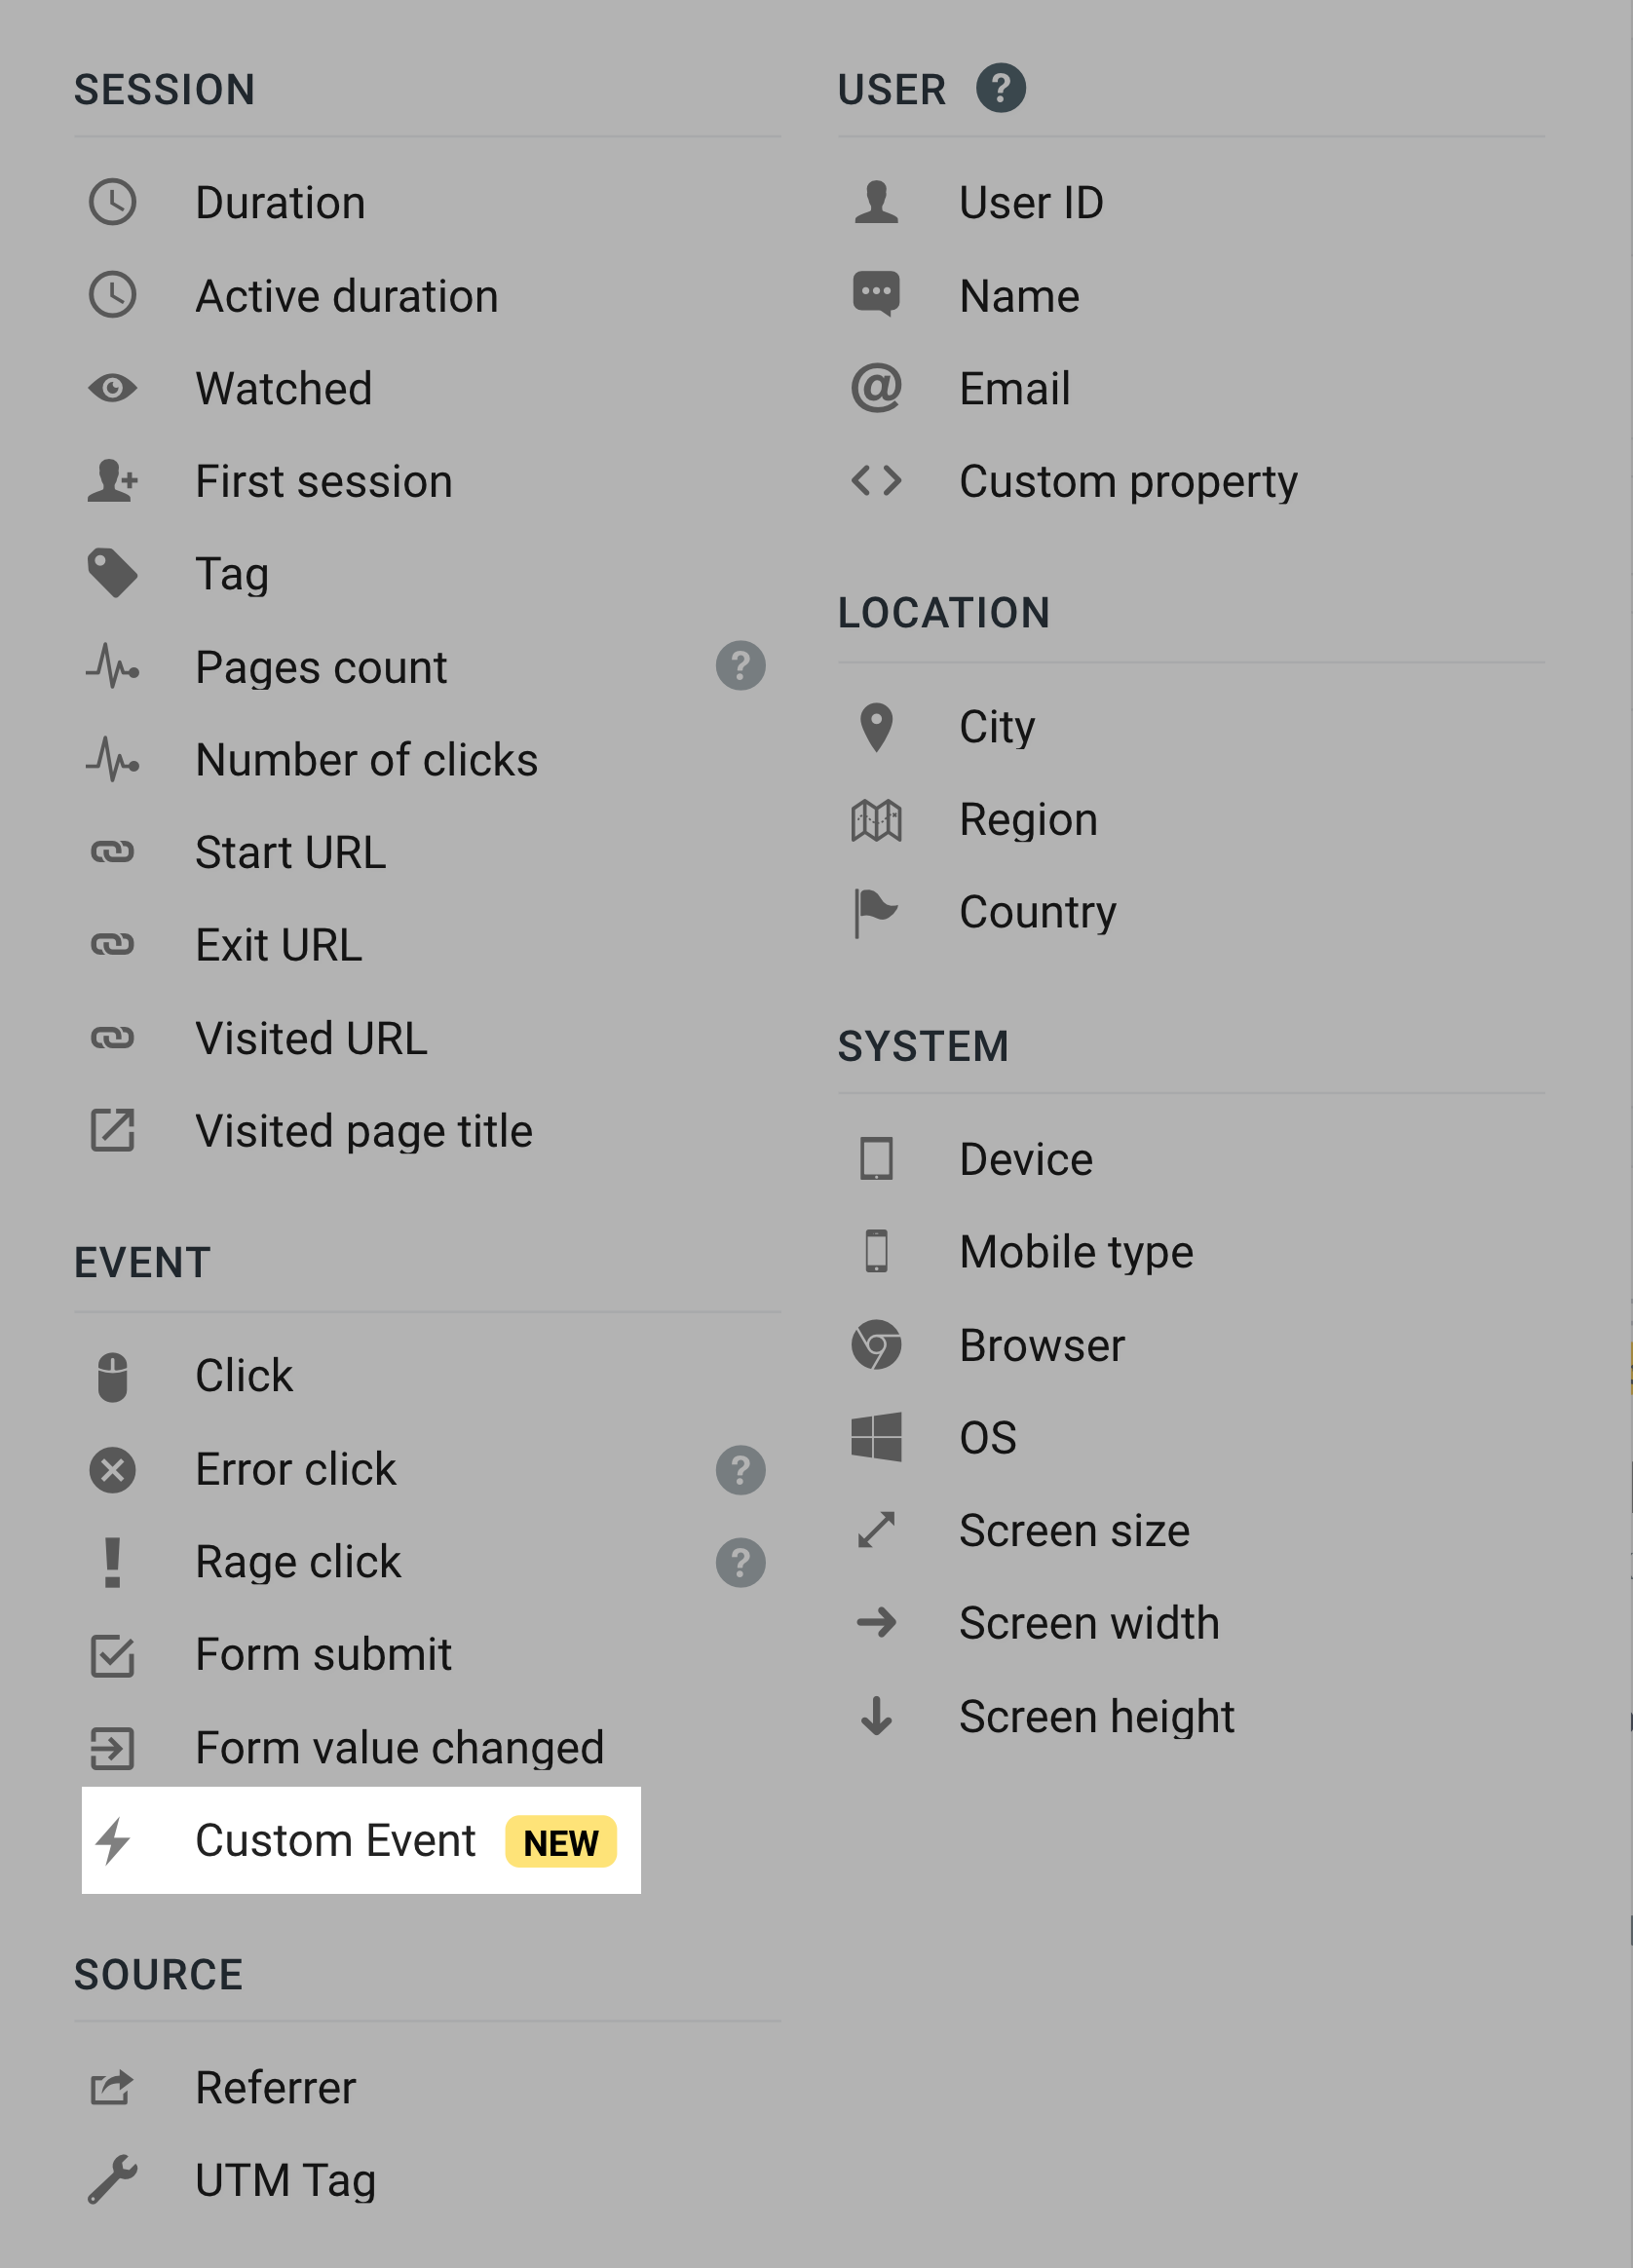Select the Form submit event filter
1633x2268 pixels.
(323, 1653)
